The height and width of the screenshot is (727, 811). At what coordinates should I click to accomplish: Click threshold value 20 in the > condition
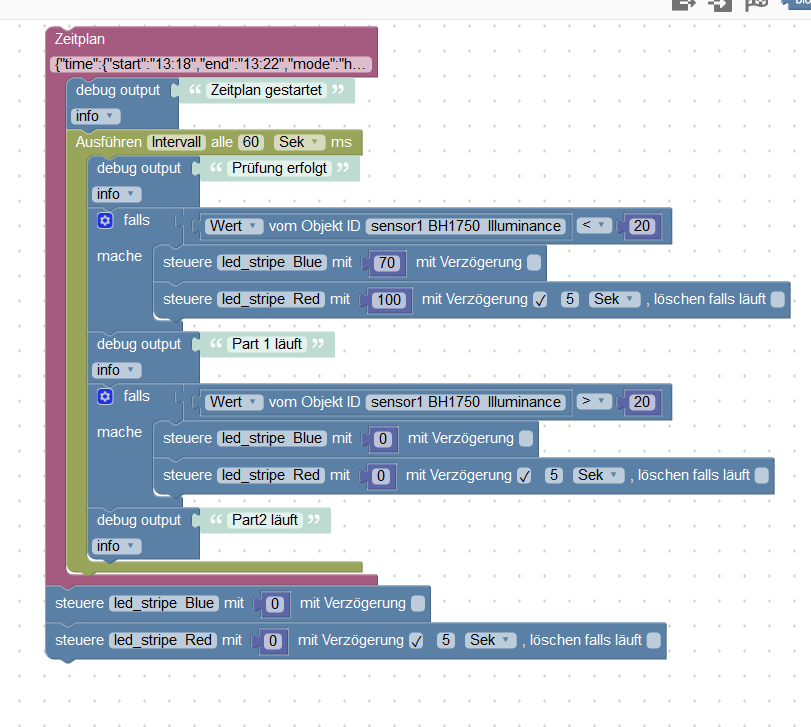tap(642, 402)
